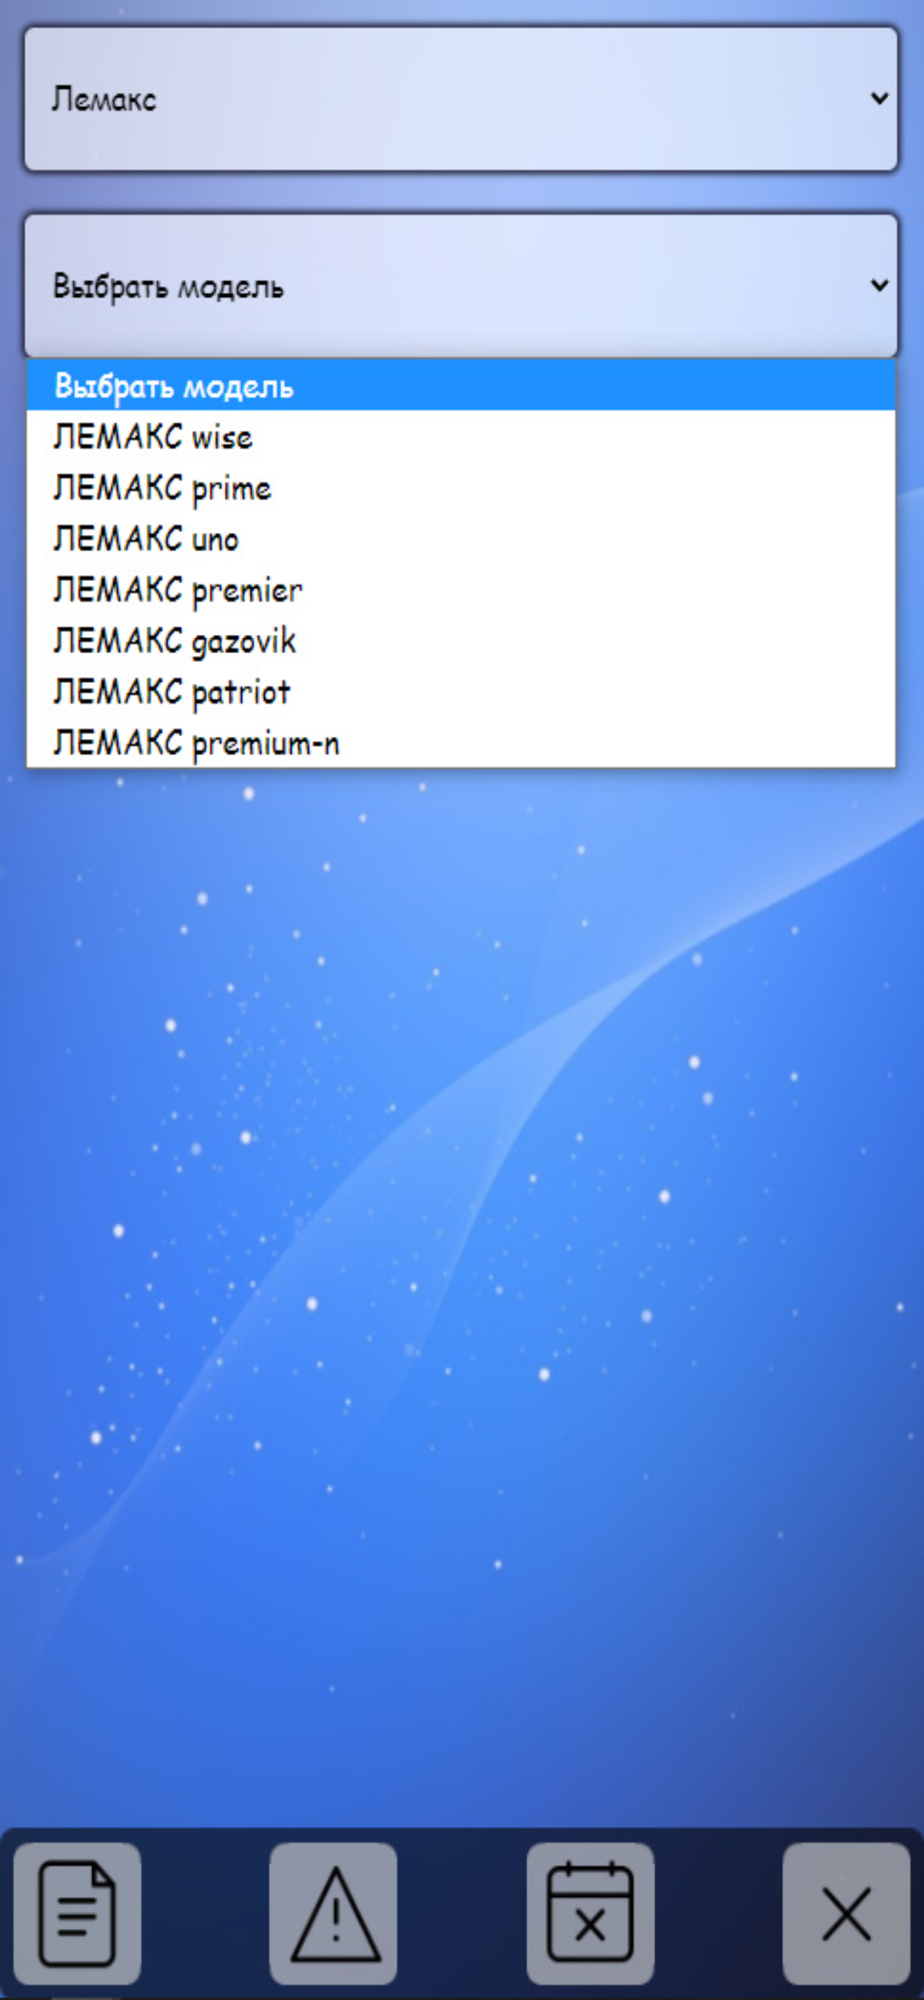Pick ЛЕМАКС uno in the list
Screen dimensions: 924x2000
(461, 539)
